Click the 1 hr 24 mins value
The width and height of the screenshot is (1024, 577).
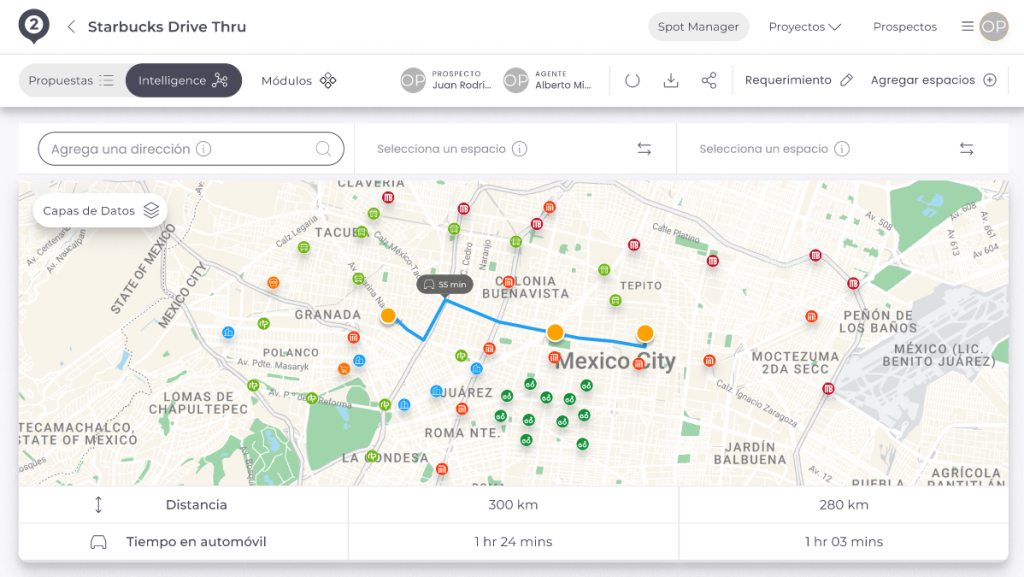tap(513, 541)
